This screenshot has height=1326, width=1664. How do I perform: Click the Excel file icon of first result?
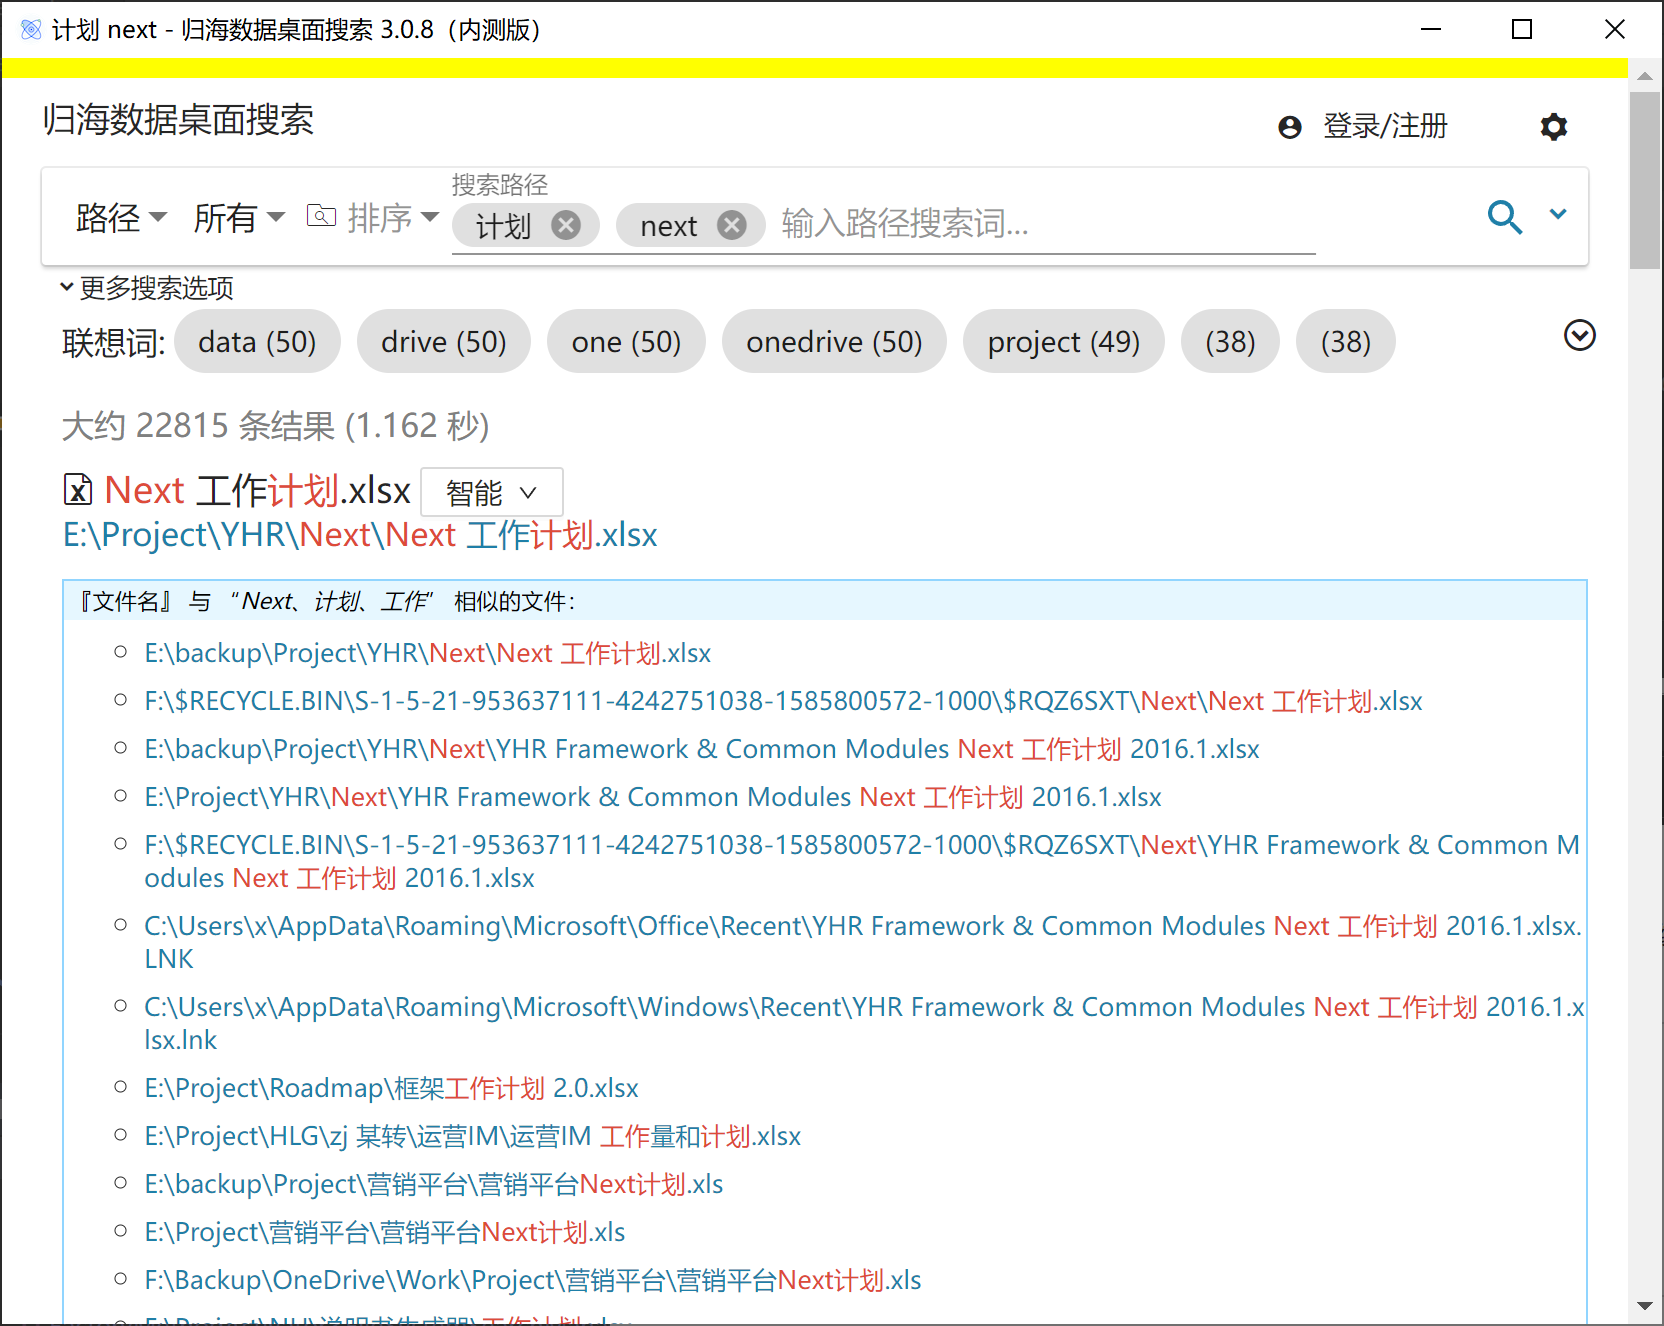tap(78, 490)
